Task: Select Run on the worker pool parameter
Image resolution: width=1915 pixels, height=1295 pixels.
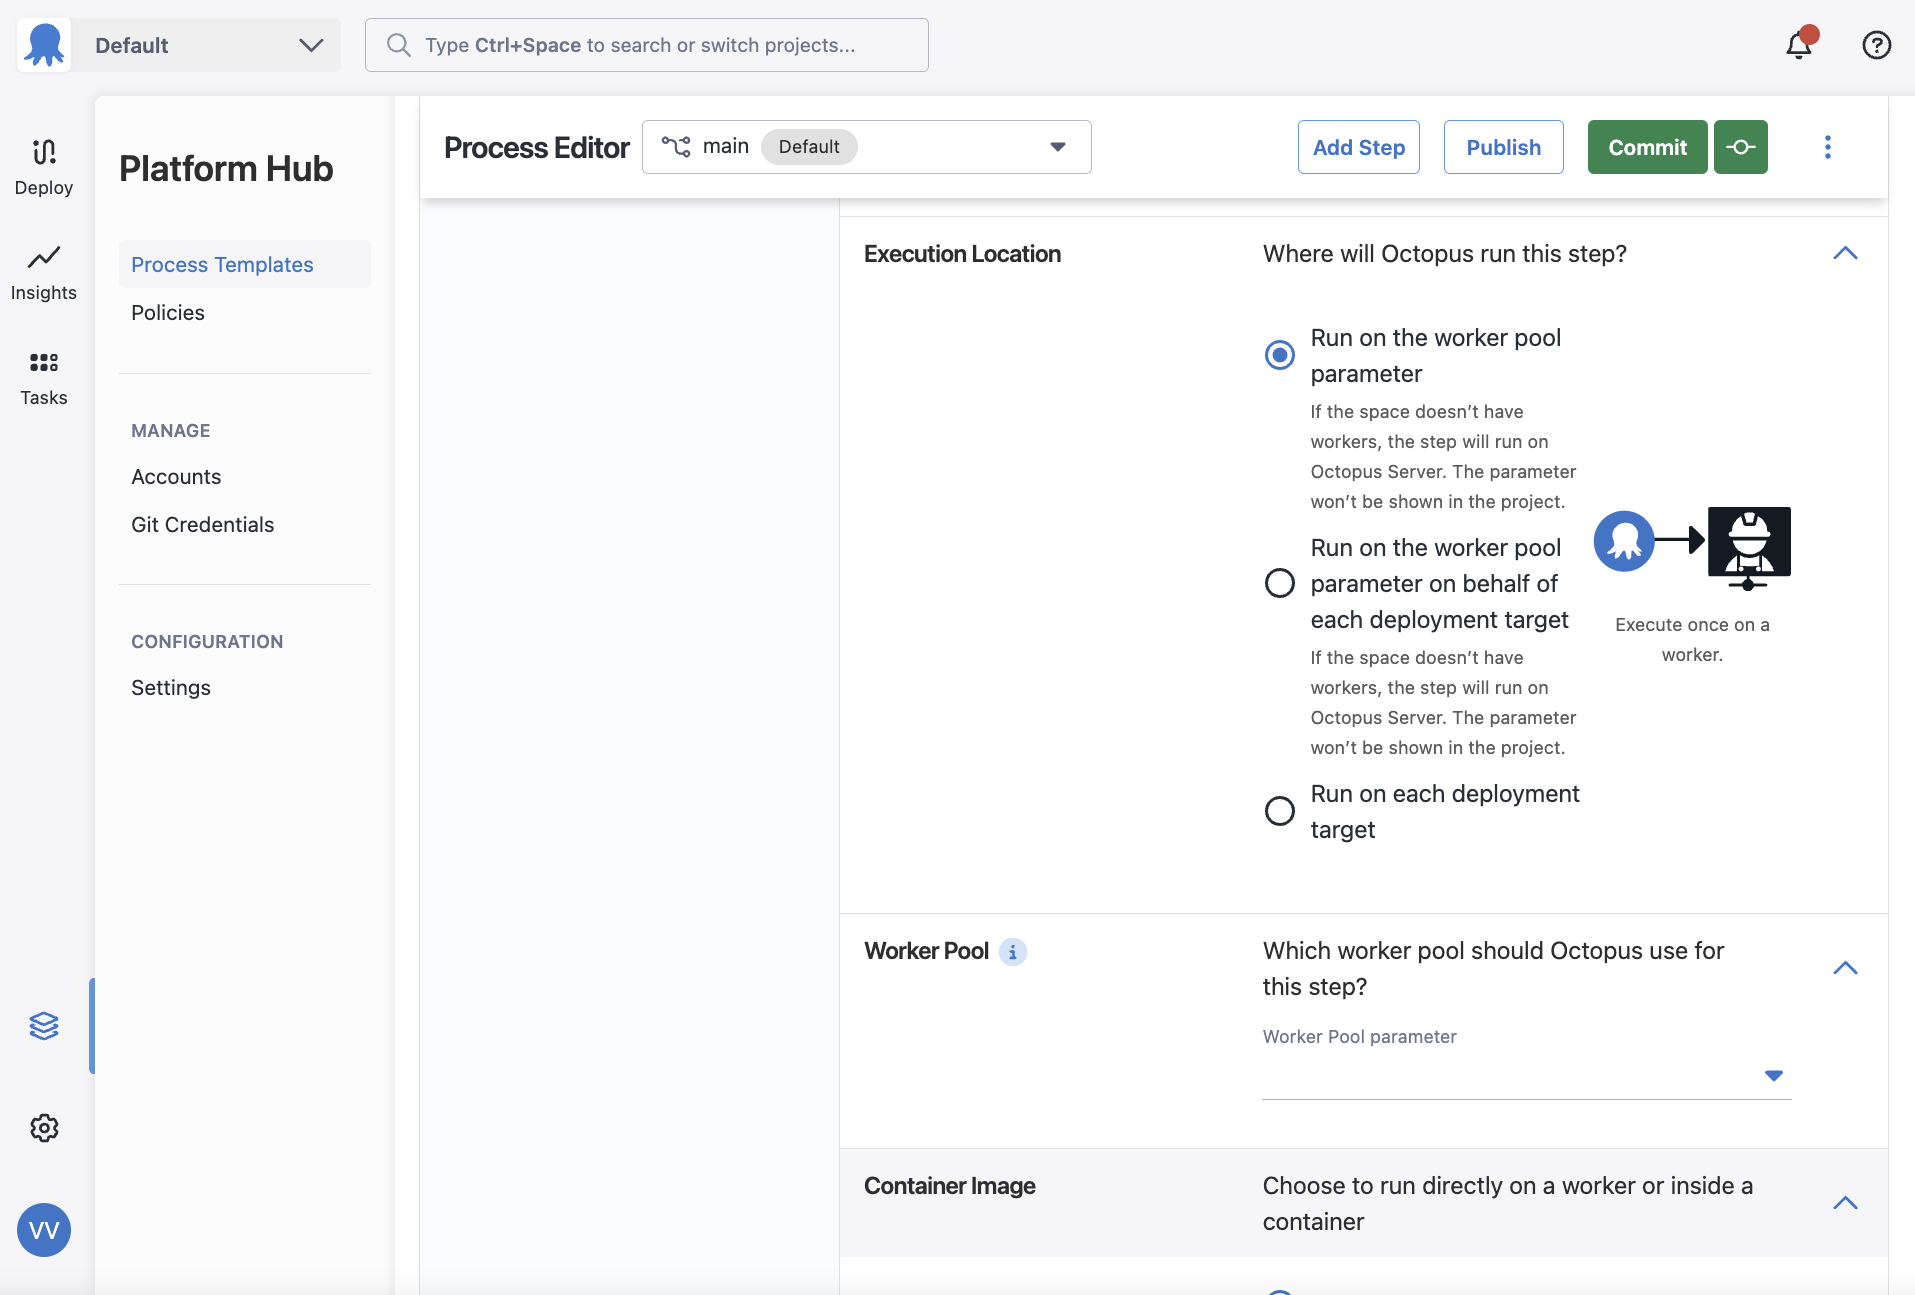Action: (1280, 355)
